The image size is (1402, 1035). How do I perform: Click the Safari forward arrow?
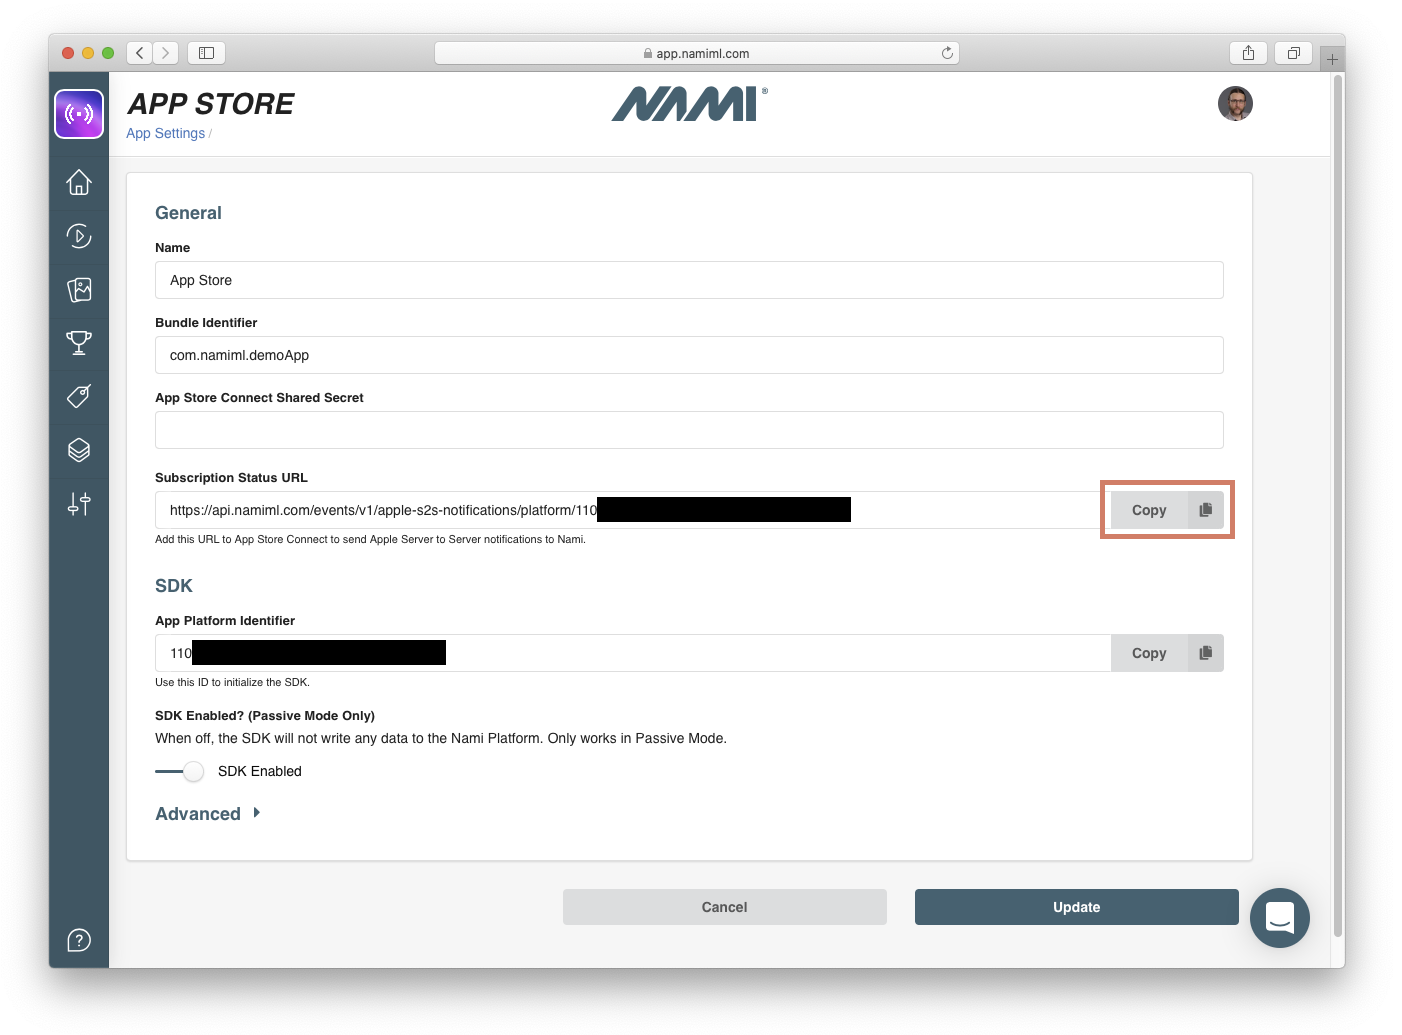point(166,53)
